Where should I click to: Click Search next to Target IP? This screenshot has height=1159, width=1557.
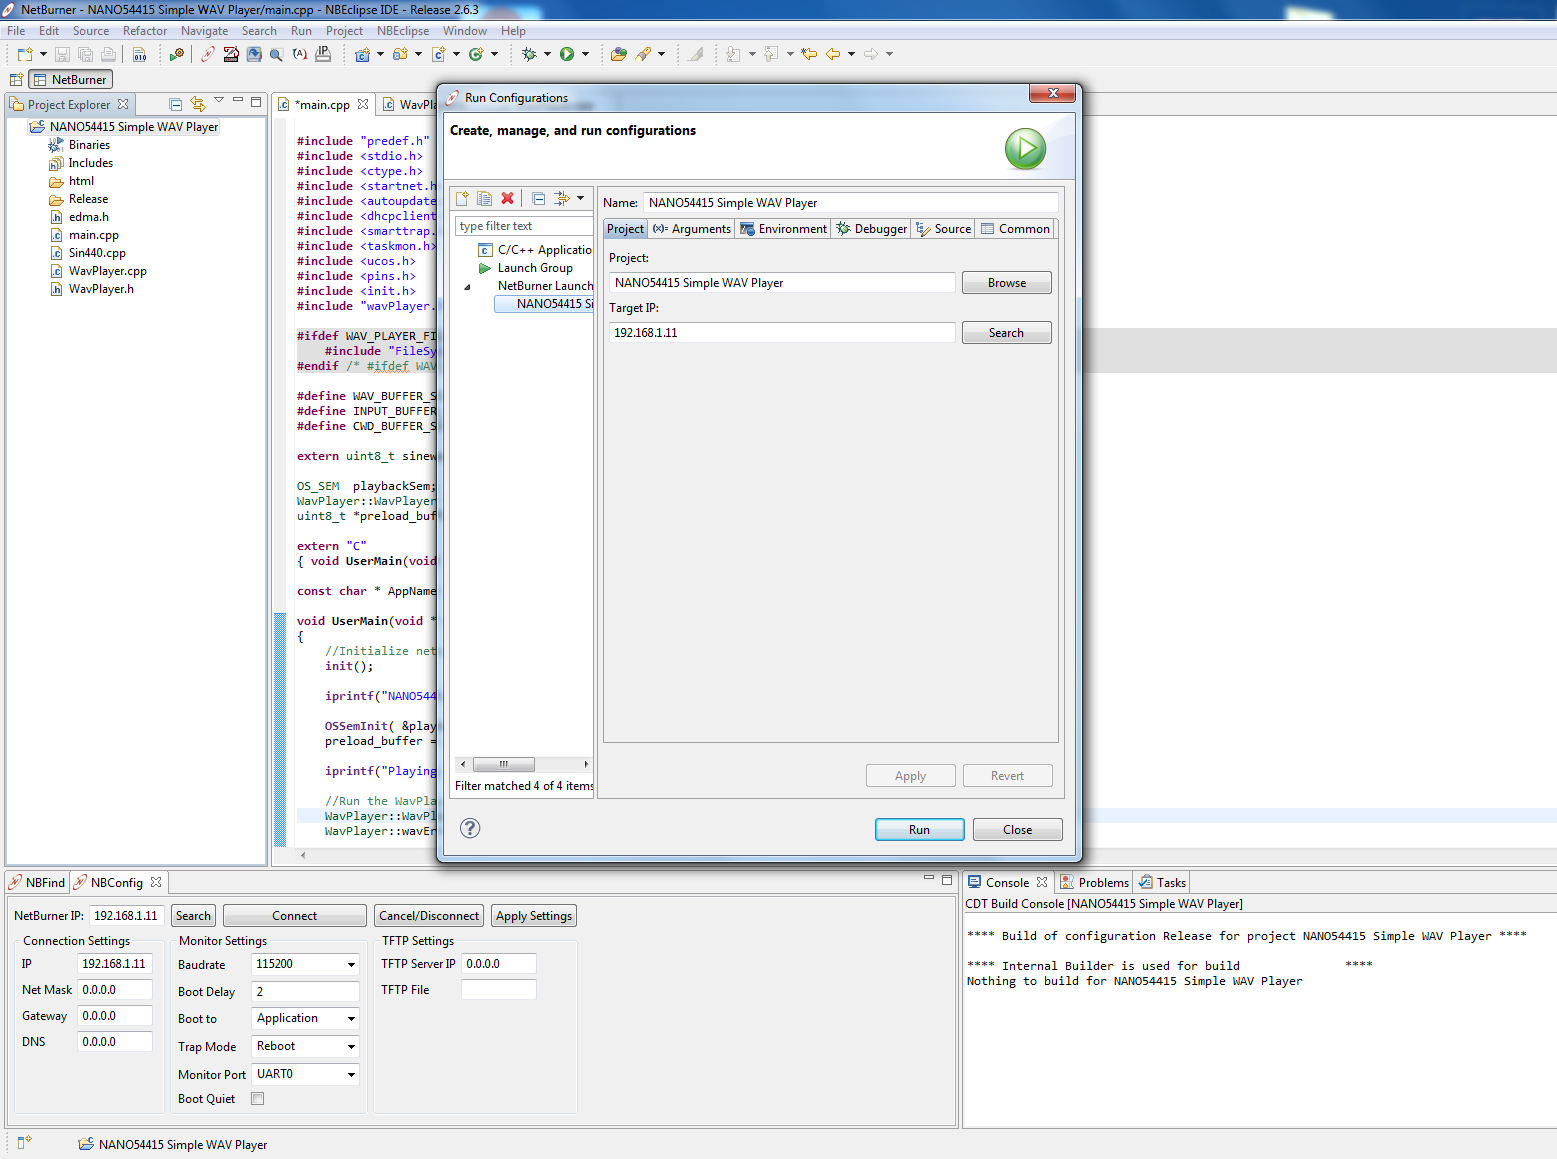click(1007, 333)
